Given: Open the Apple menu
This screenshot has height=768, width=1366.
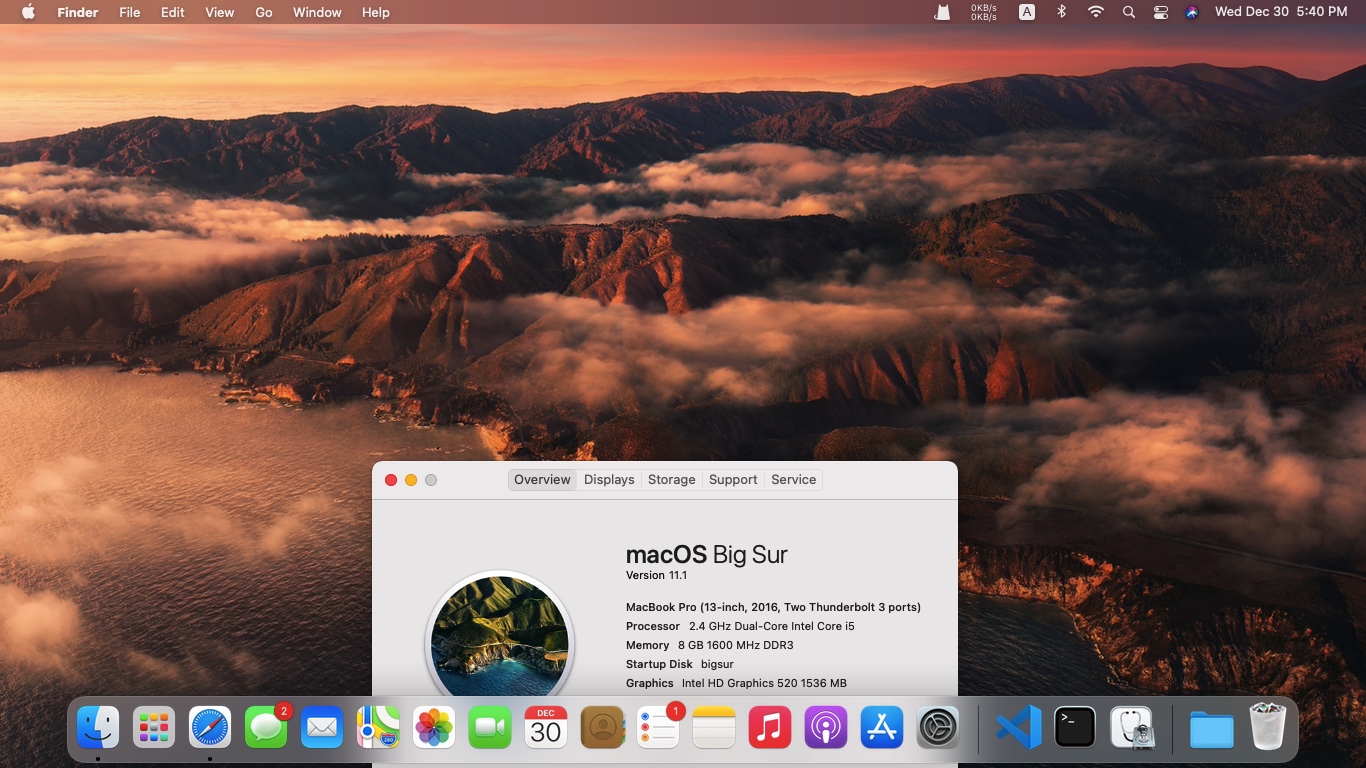Looking at the screenshot, I should (28, 12).
